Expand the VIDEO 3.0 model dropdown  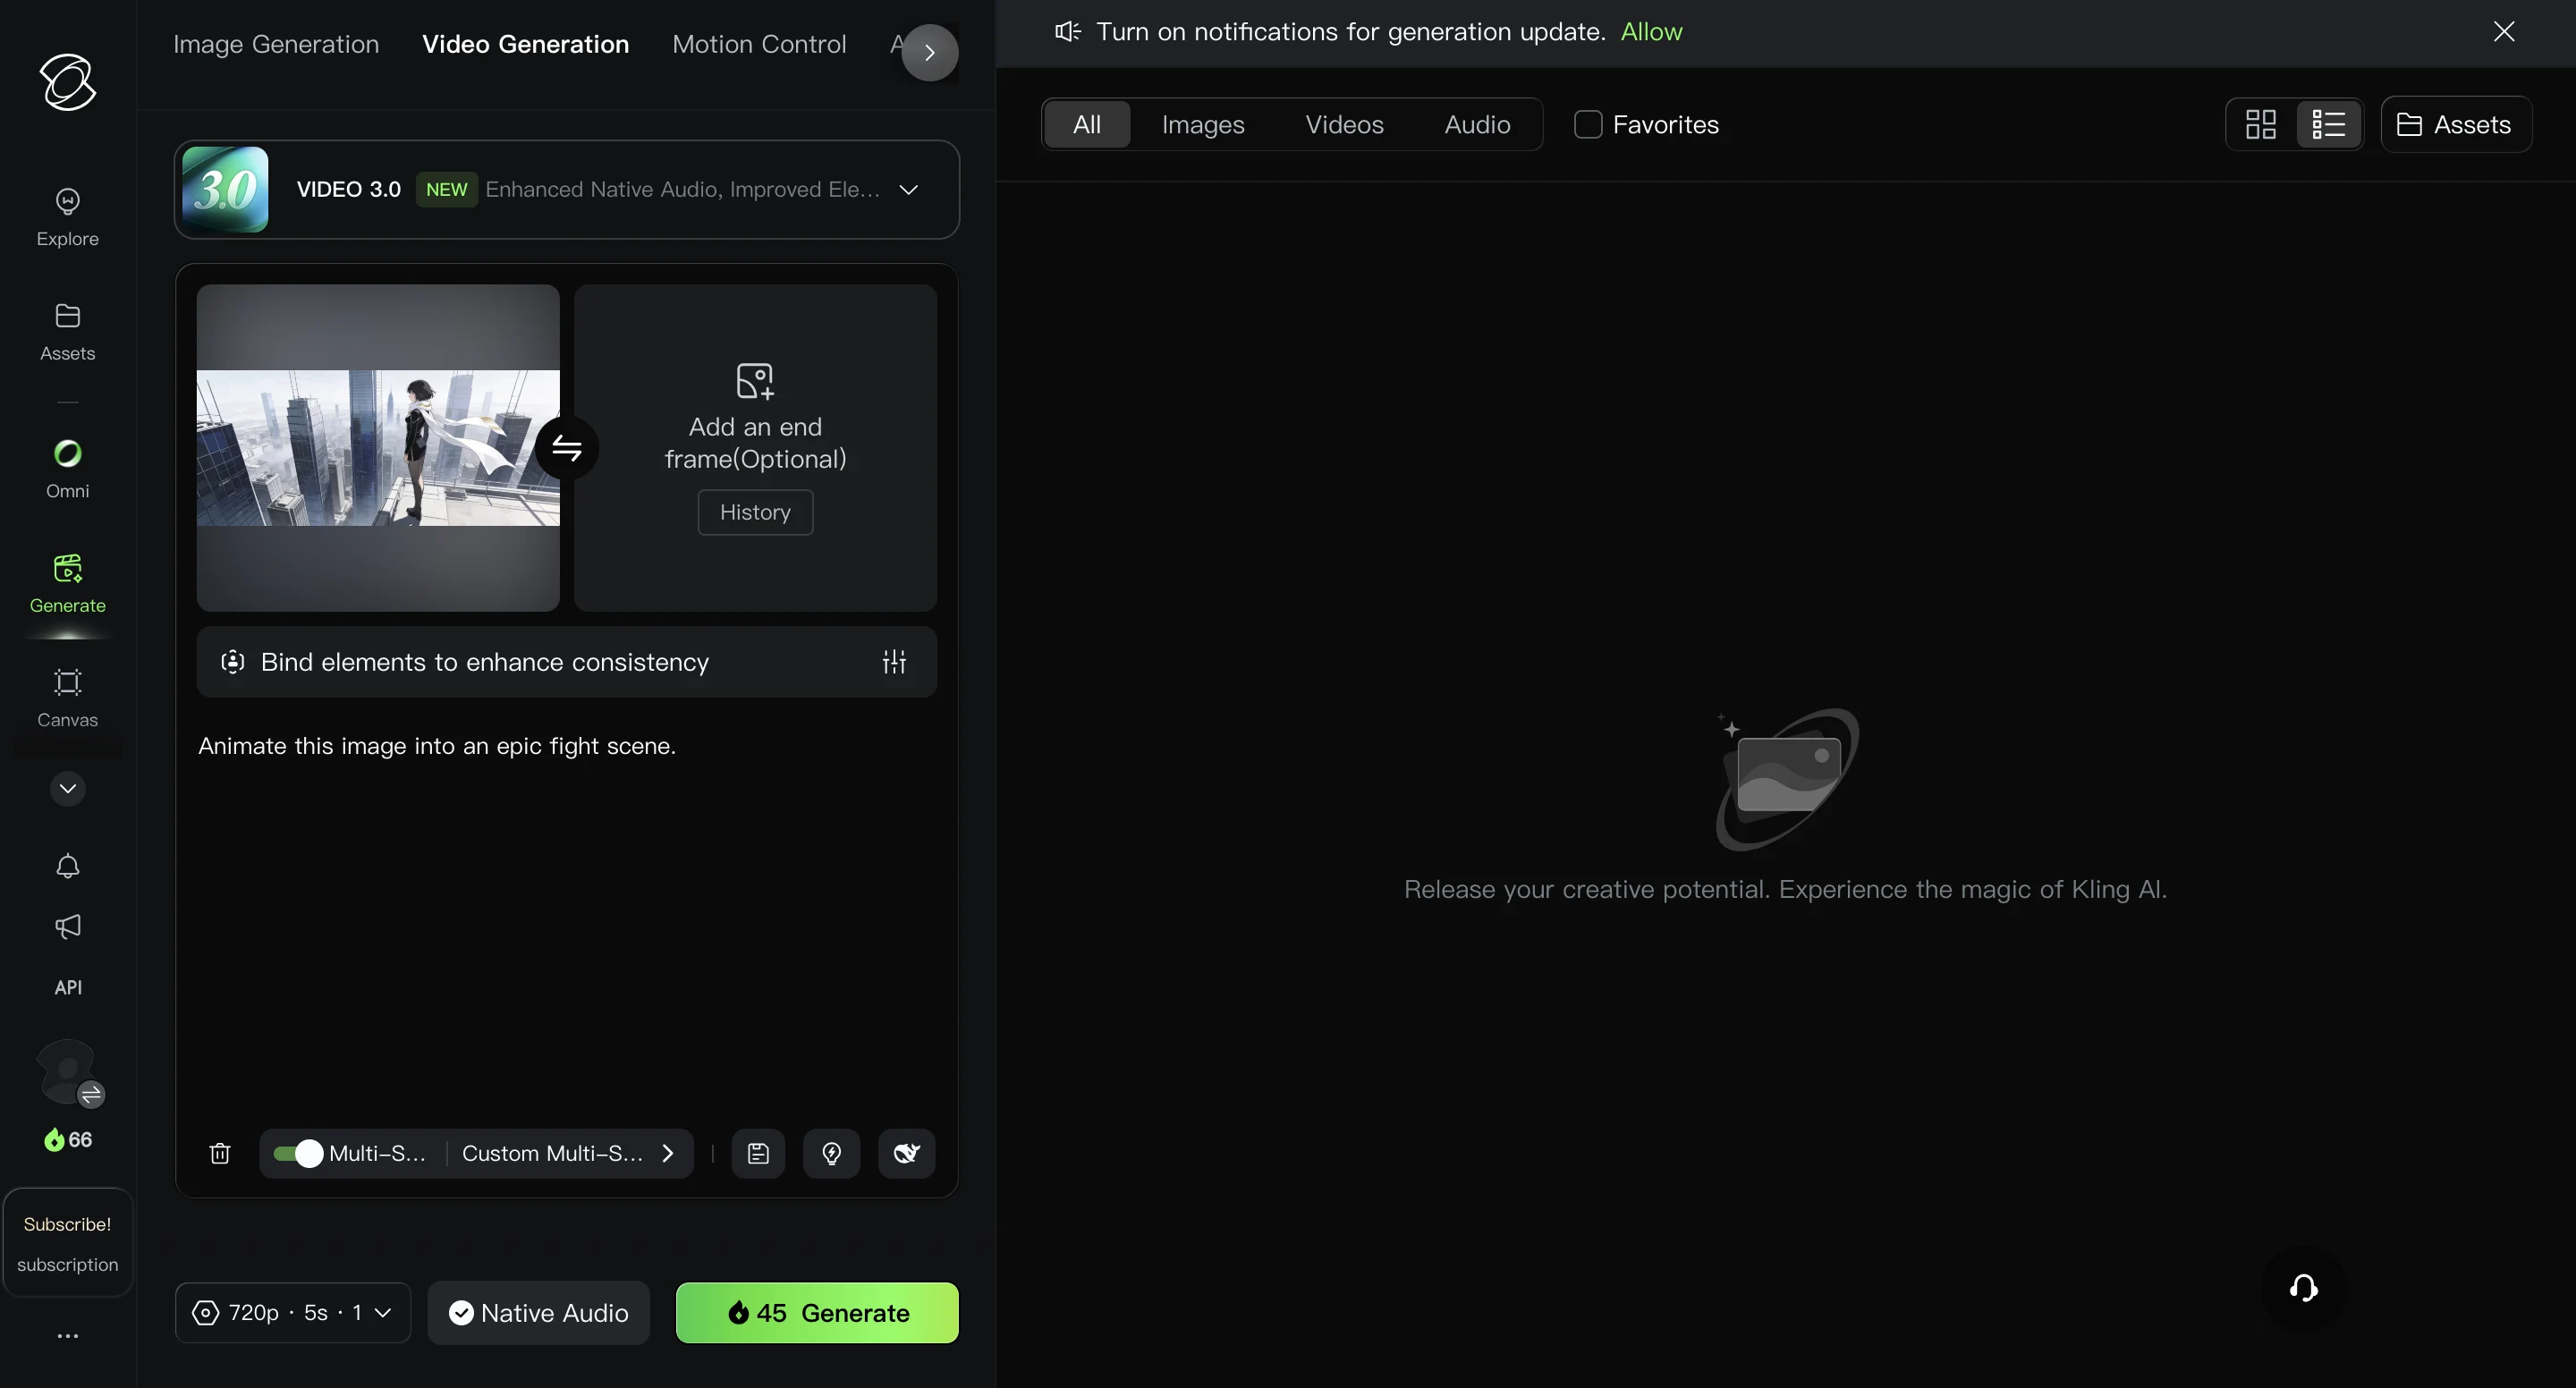[x=908, y=189]
